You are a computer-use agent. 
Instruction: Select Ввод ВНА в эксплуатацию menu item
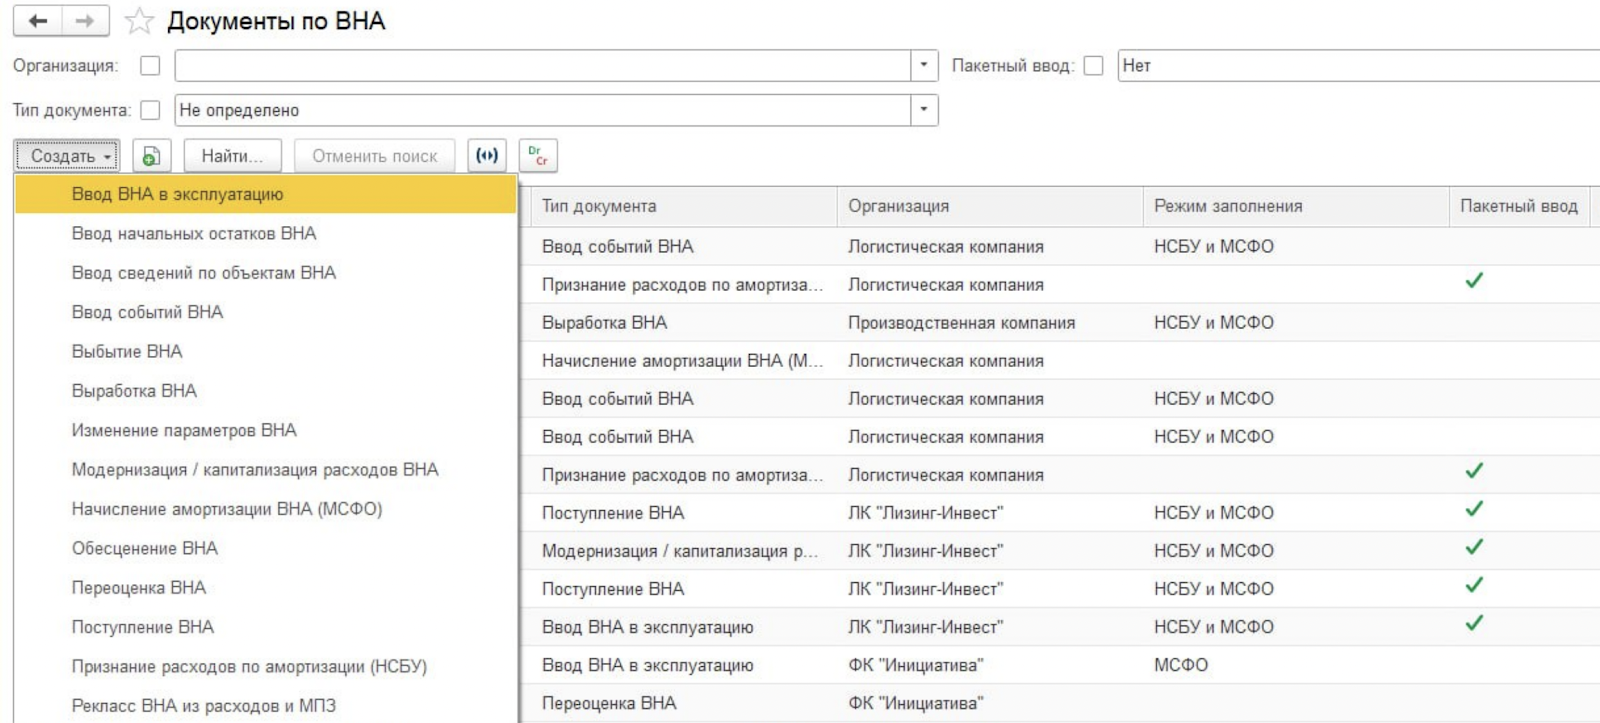tap(177, 194)
